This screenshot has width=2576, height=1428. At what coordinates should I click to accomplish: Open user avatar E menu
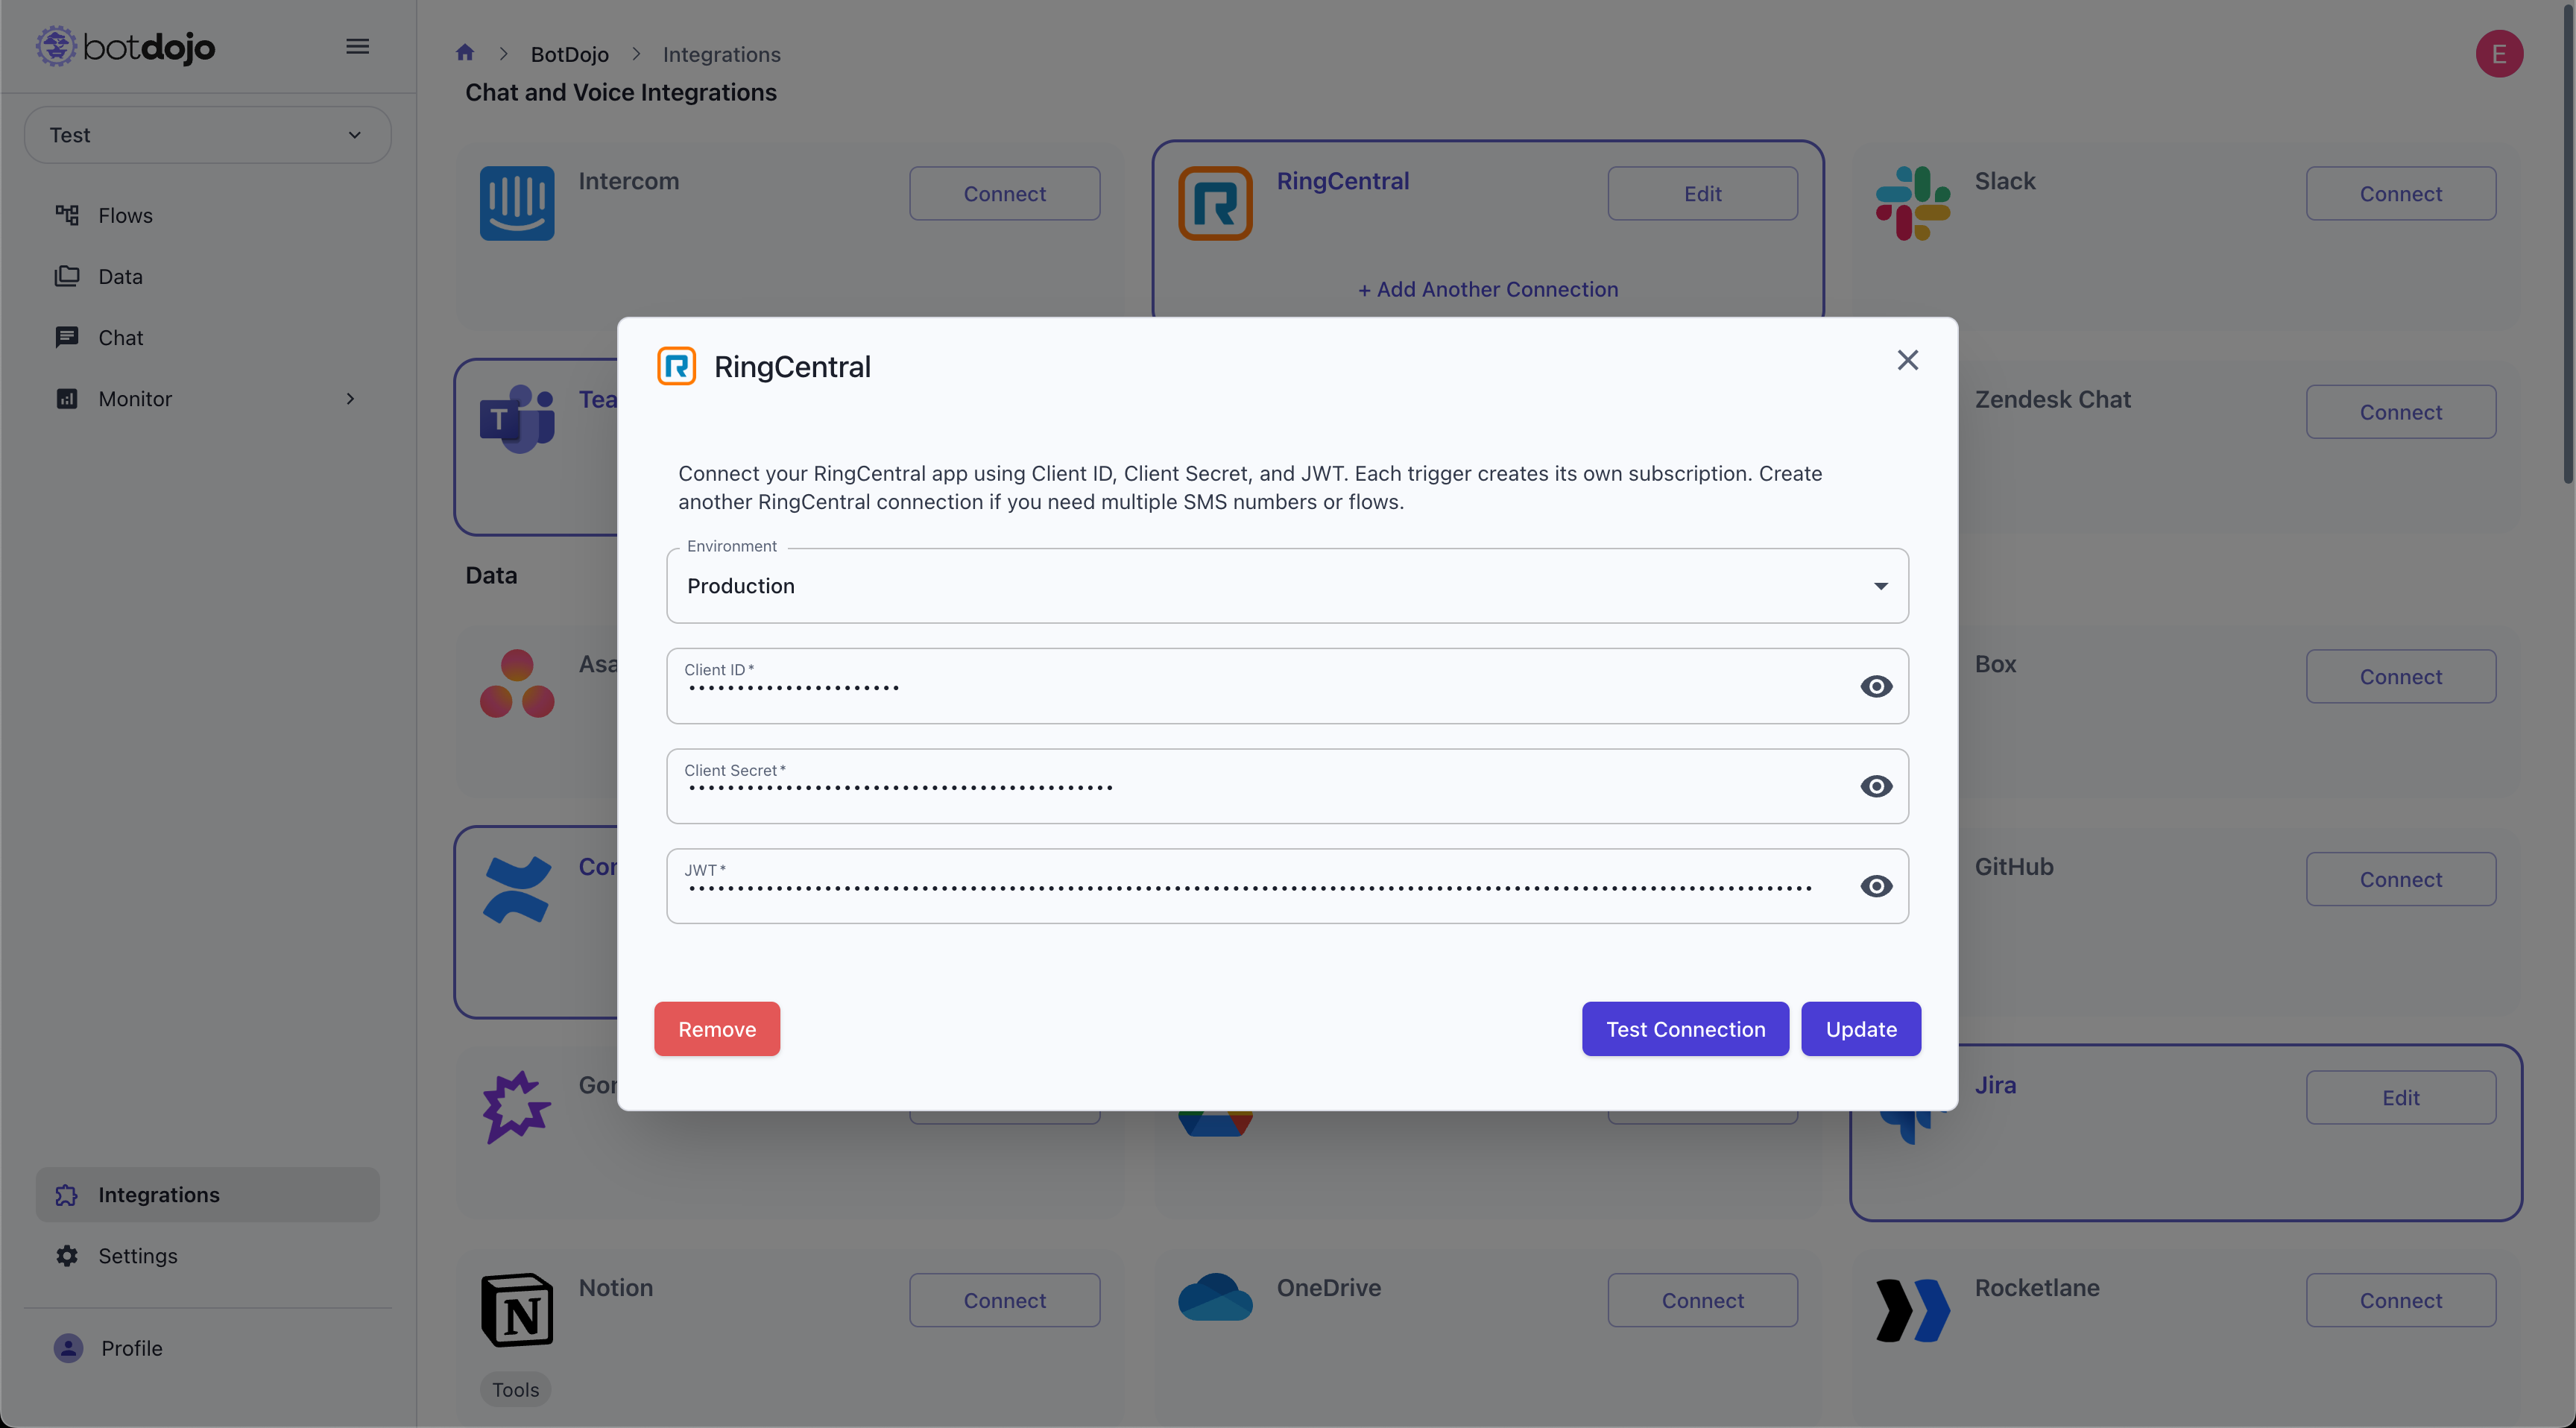2498,54
